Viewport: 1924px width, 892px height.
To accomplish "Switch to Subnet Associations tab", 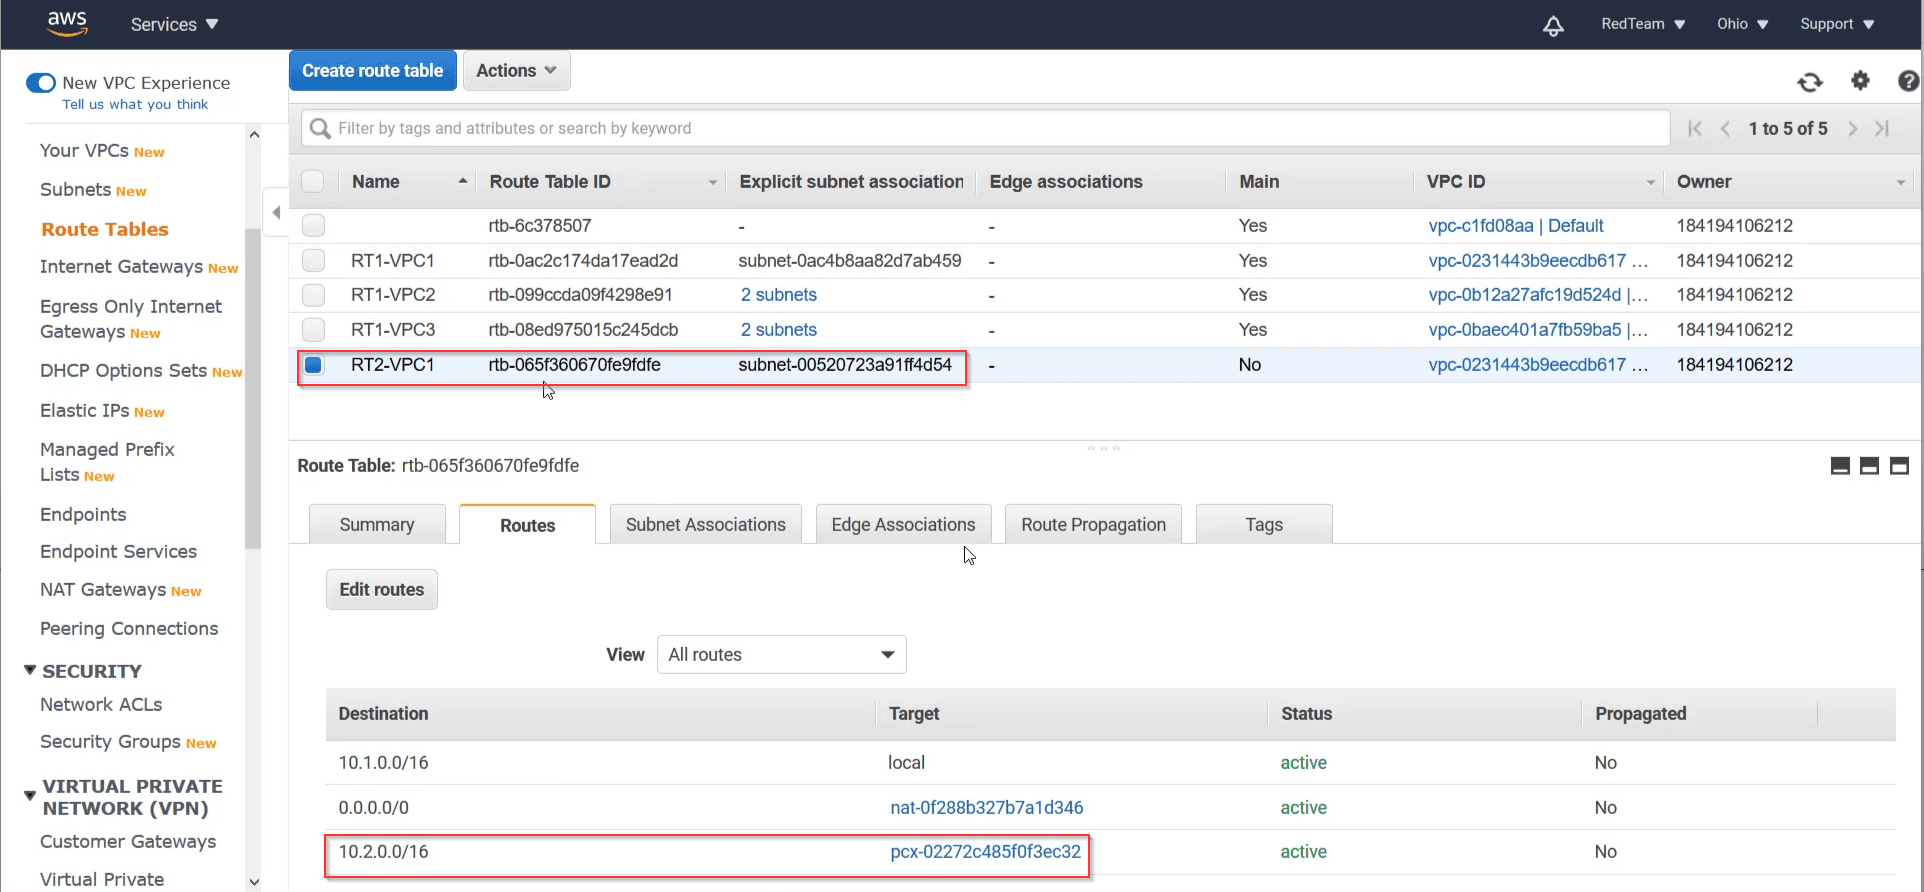I will (x=705, y=525).
